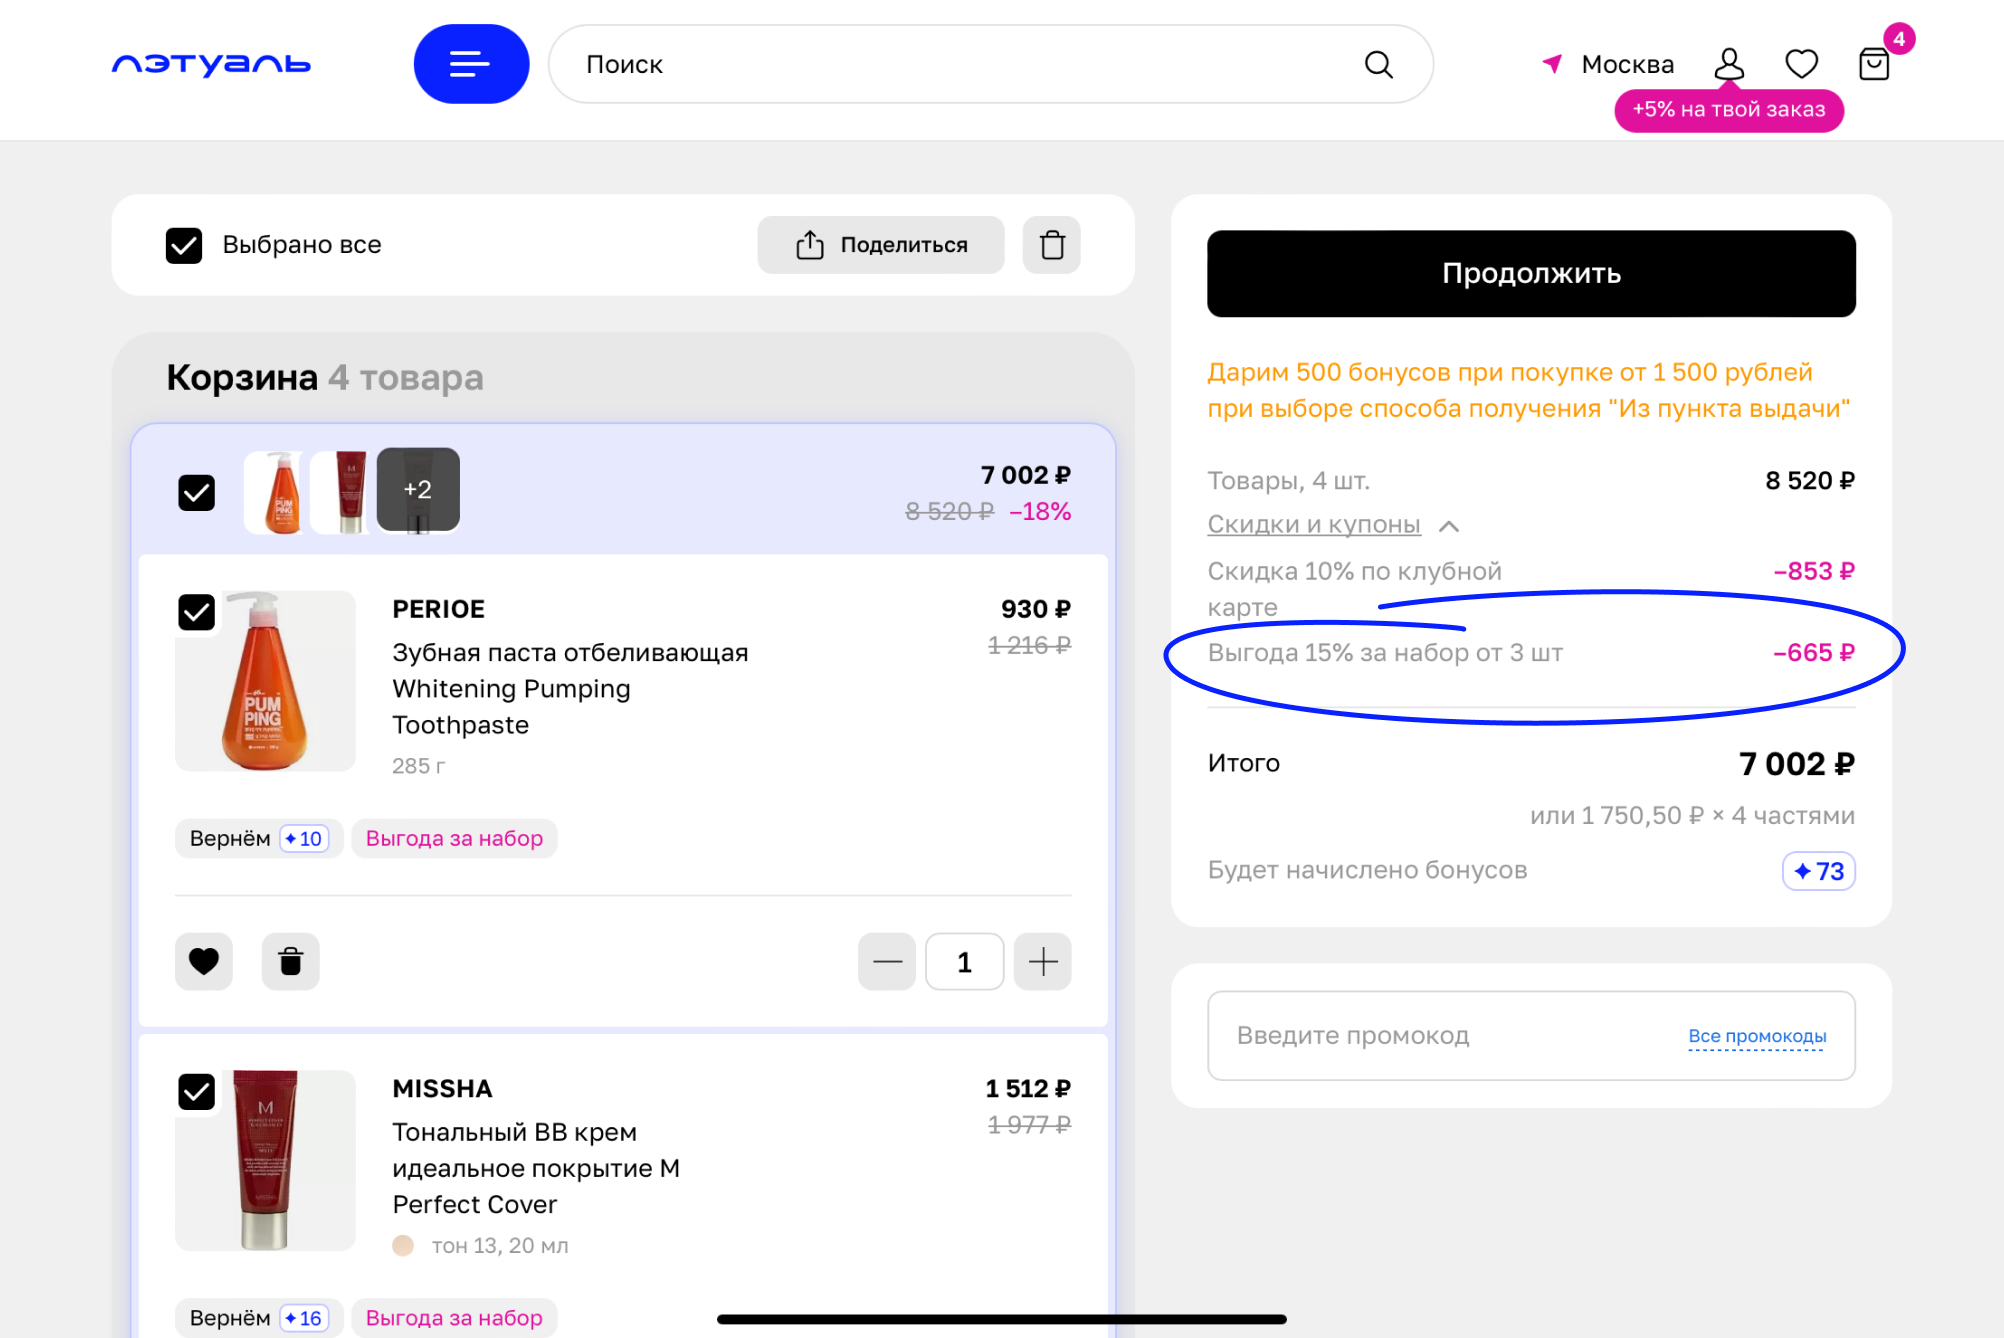
Task: Open the Все промокоды link
Action: coord(1756,1036)
